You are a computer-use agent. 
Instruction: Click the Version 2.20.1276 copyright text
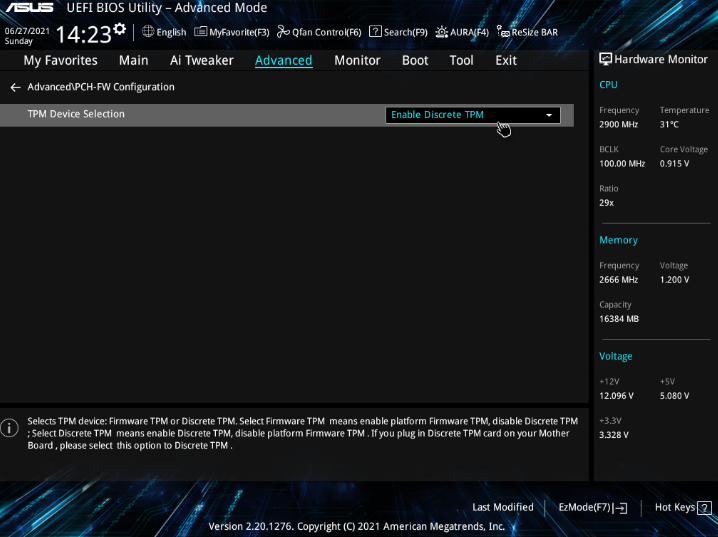pos(356,526)
